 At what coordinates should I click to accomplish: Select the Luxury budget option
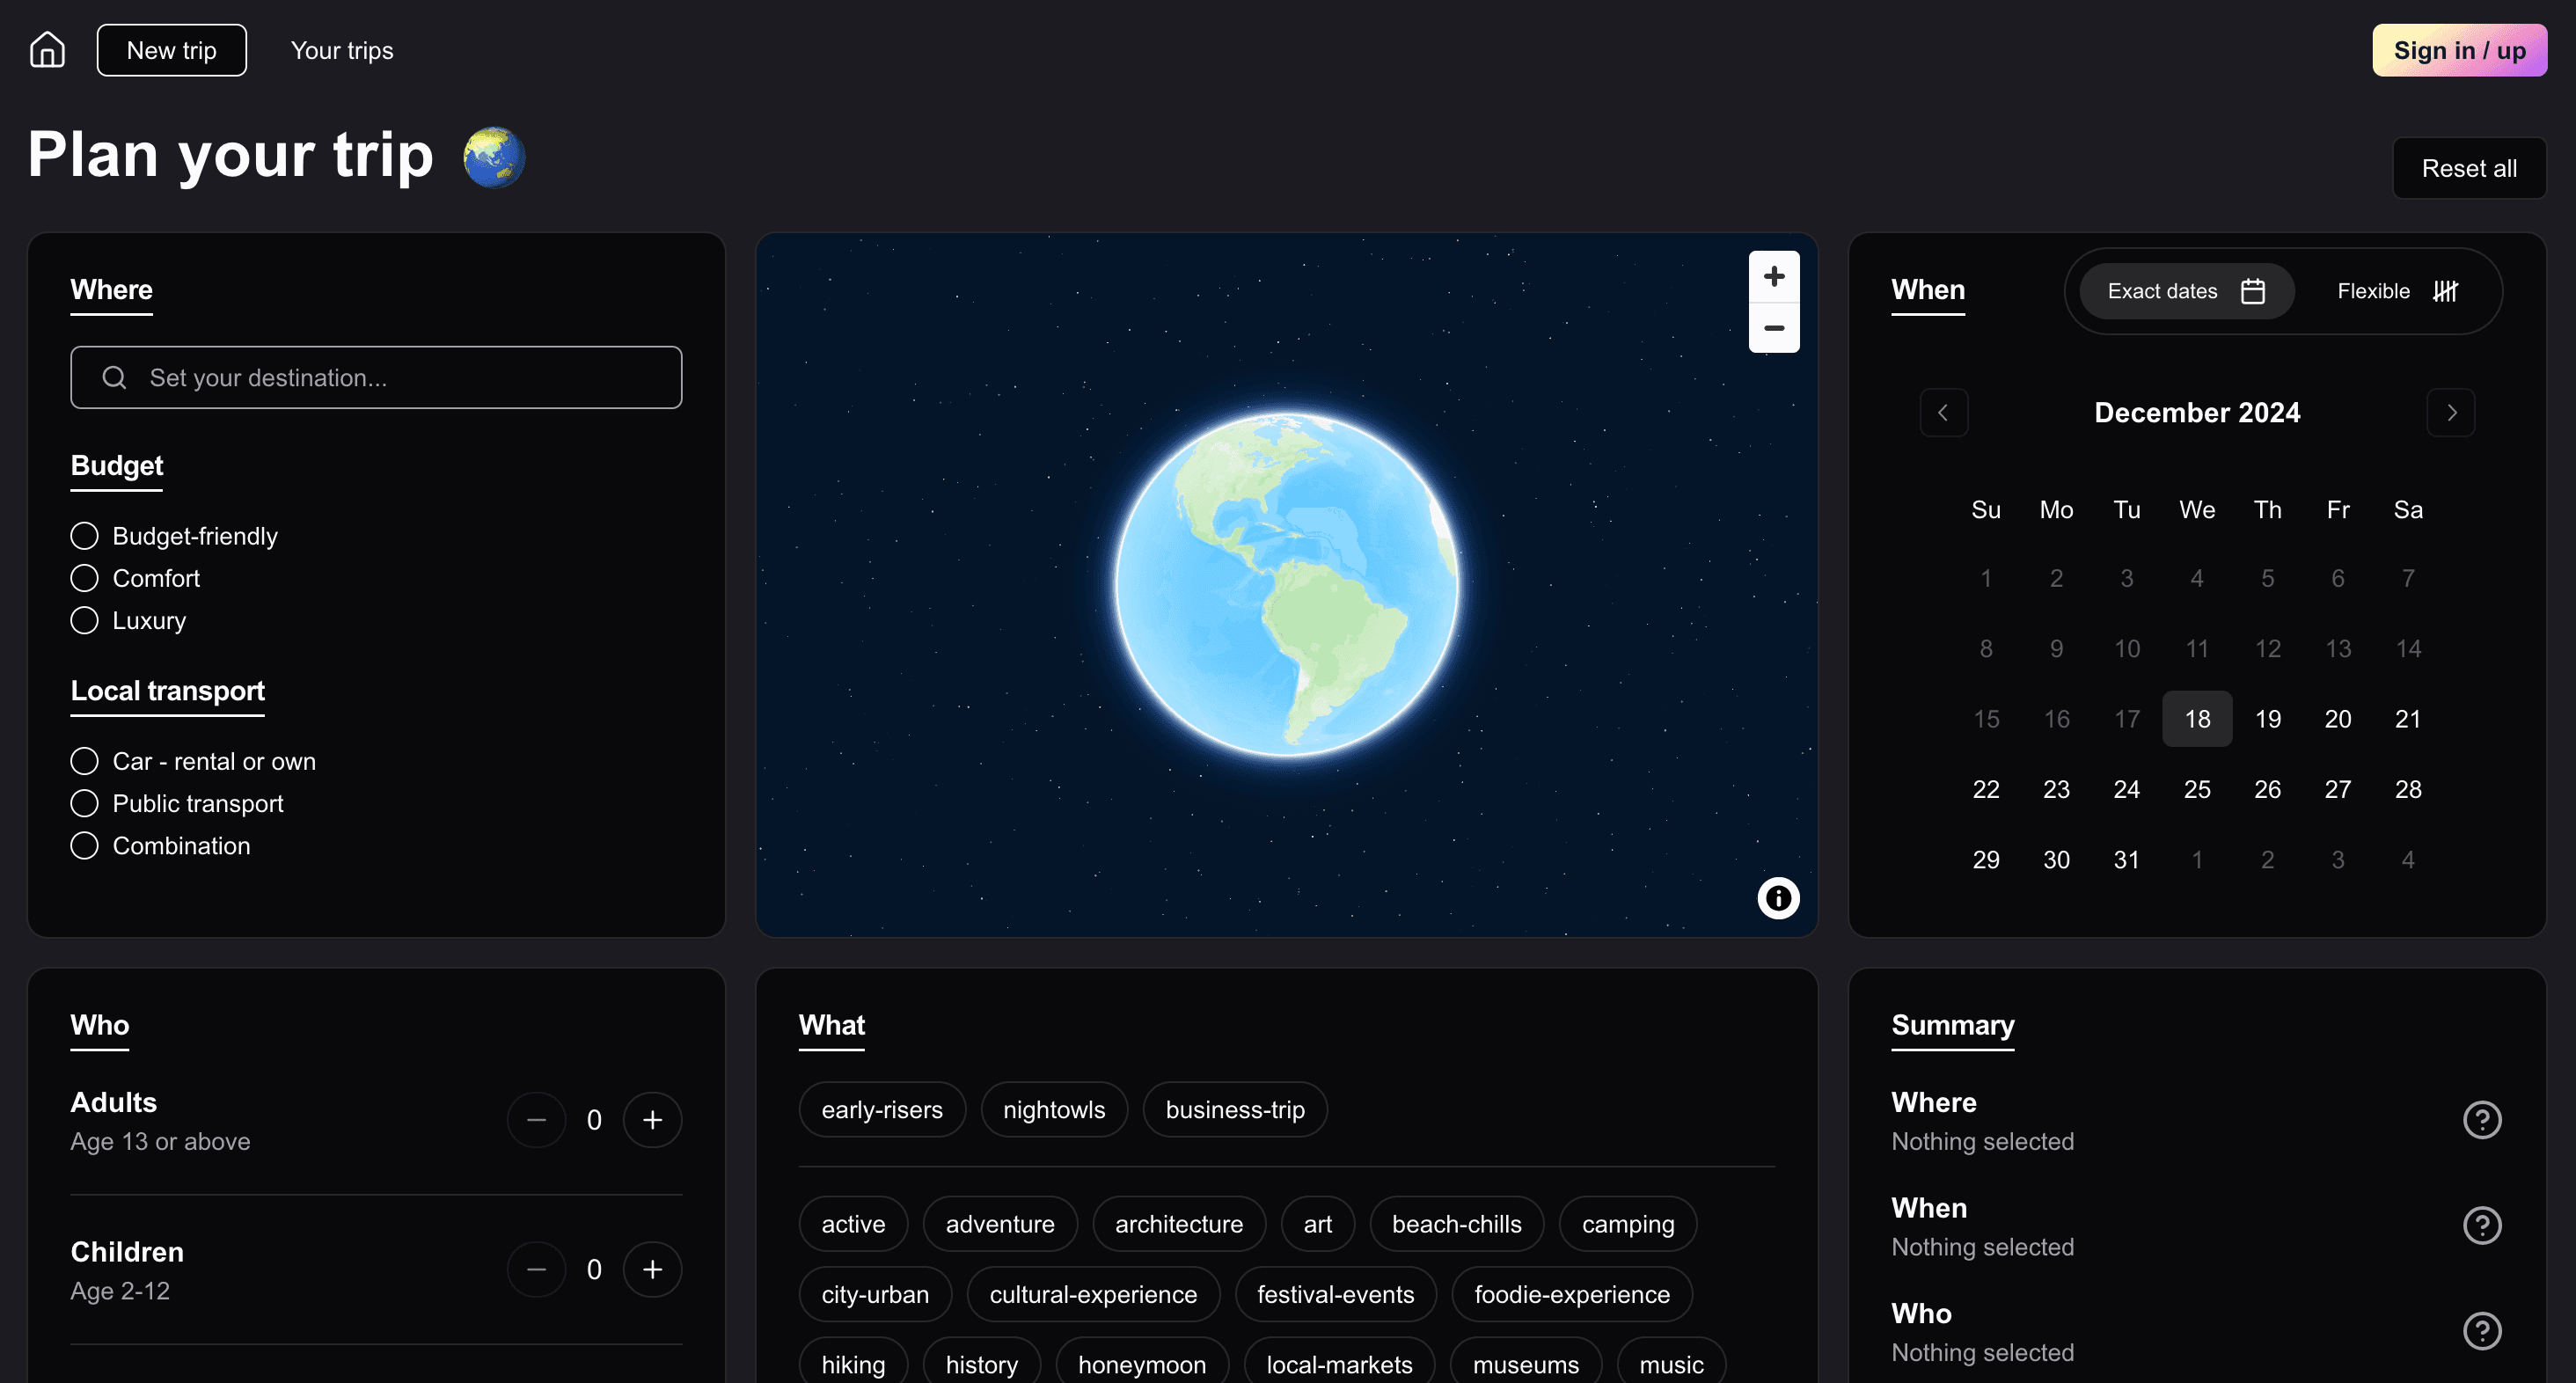click(x=85, y=621)
